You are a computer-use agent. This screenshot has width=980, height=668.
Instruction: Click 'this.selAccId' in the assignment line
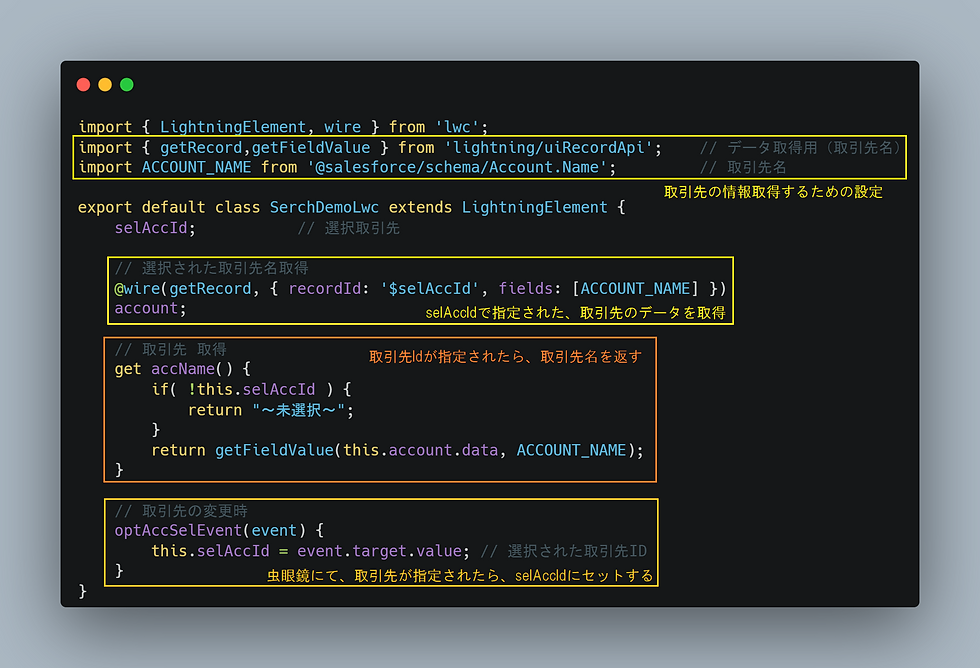[210, 551]
